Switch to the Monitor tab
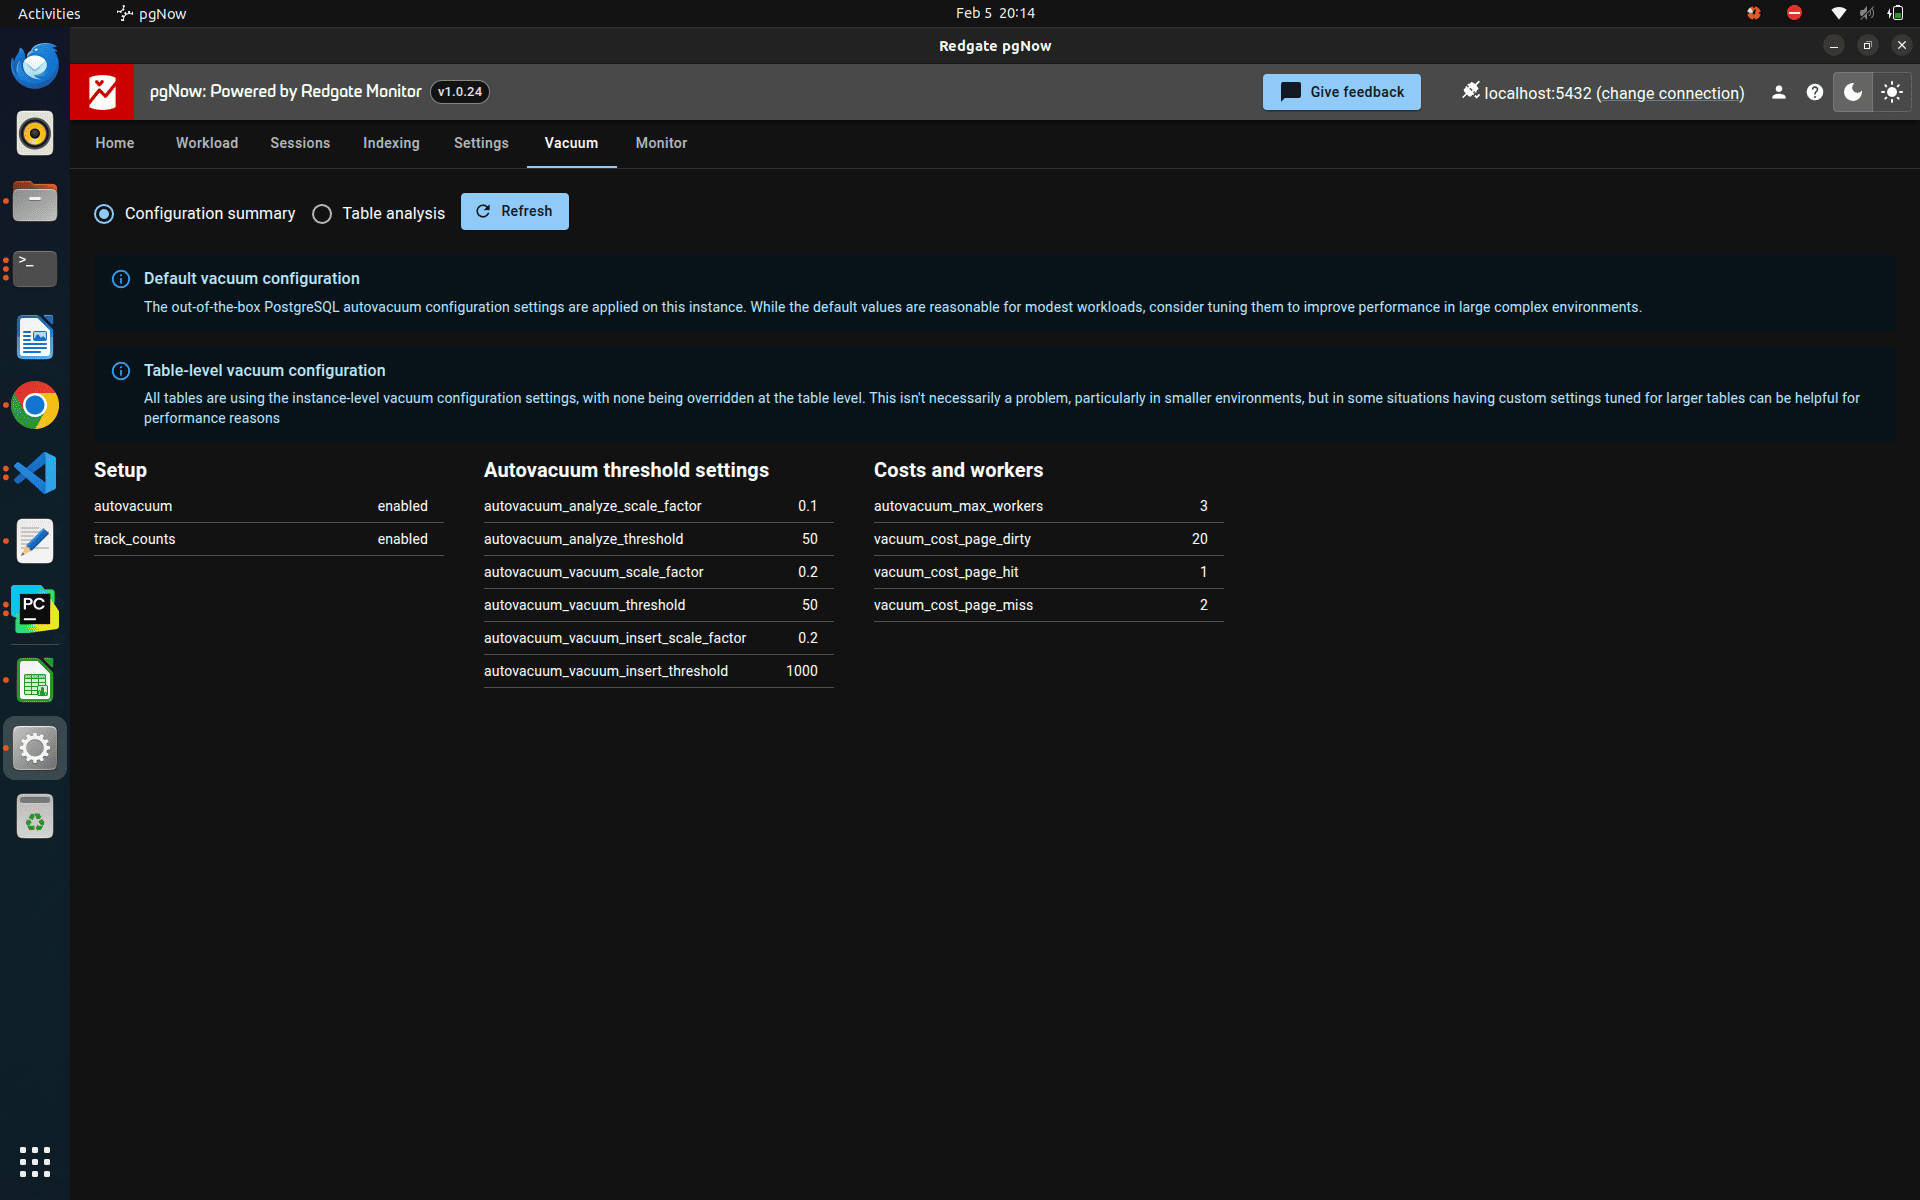 pos(660,143)
